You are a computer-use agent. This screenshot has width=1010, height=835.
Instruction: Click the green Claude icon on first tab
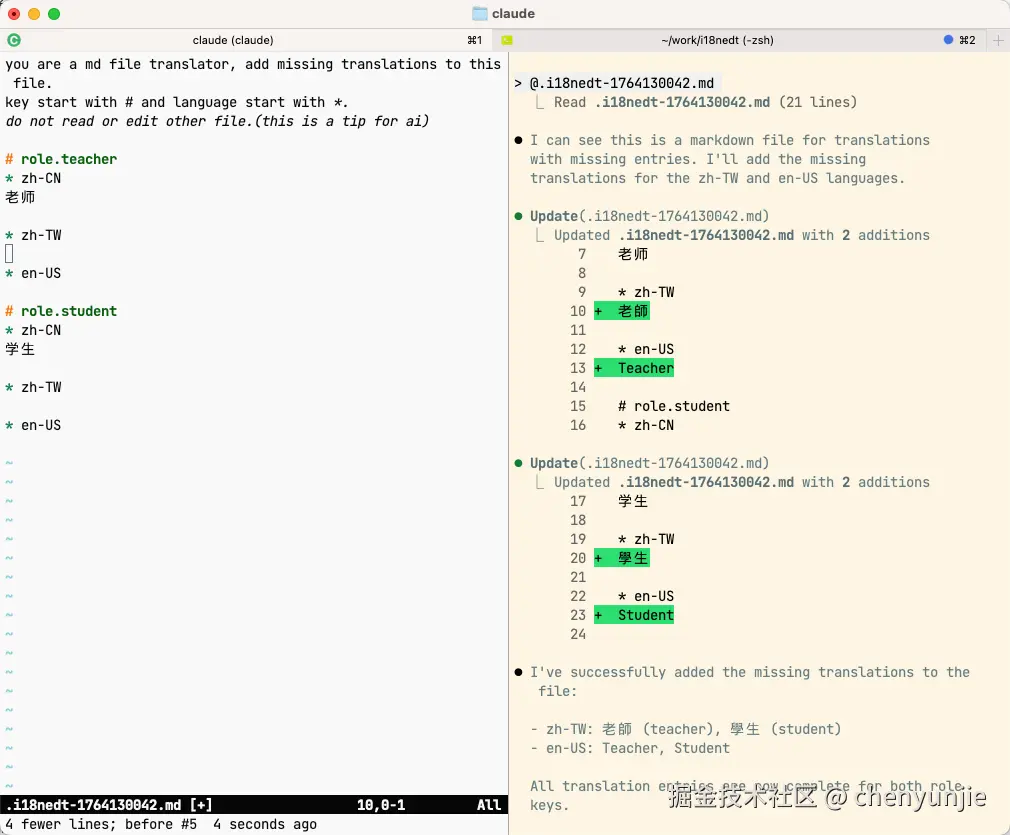tap(14, 40)
